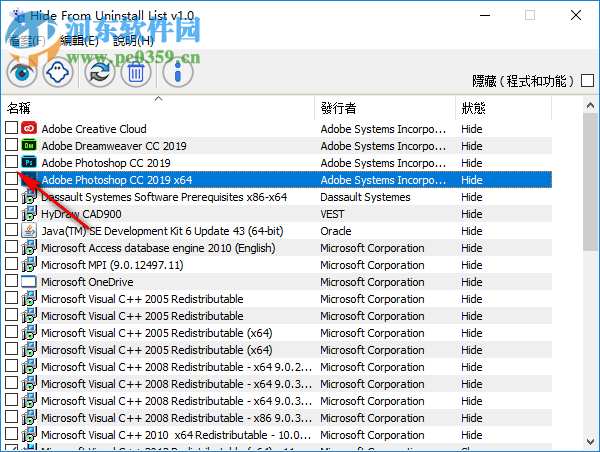
Task: Minimize the Hide From Uninstall List window
Action: 485,15
